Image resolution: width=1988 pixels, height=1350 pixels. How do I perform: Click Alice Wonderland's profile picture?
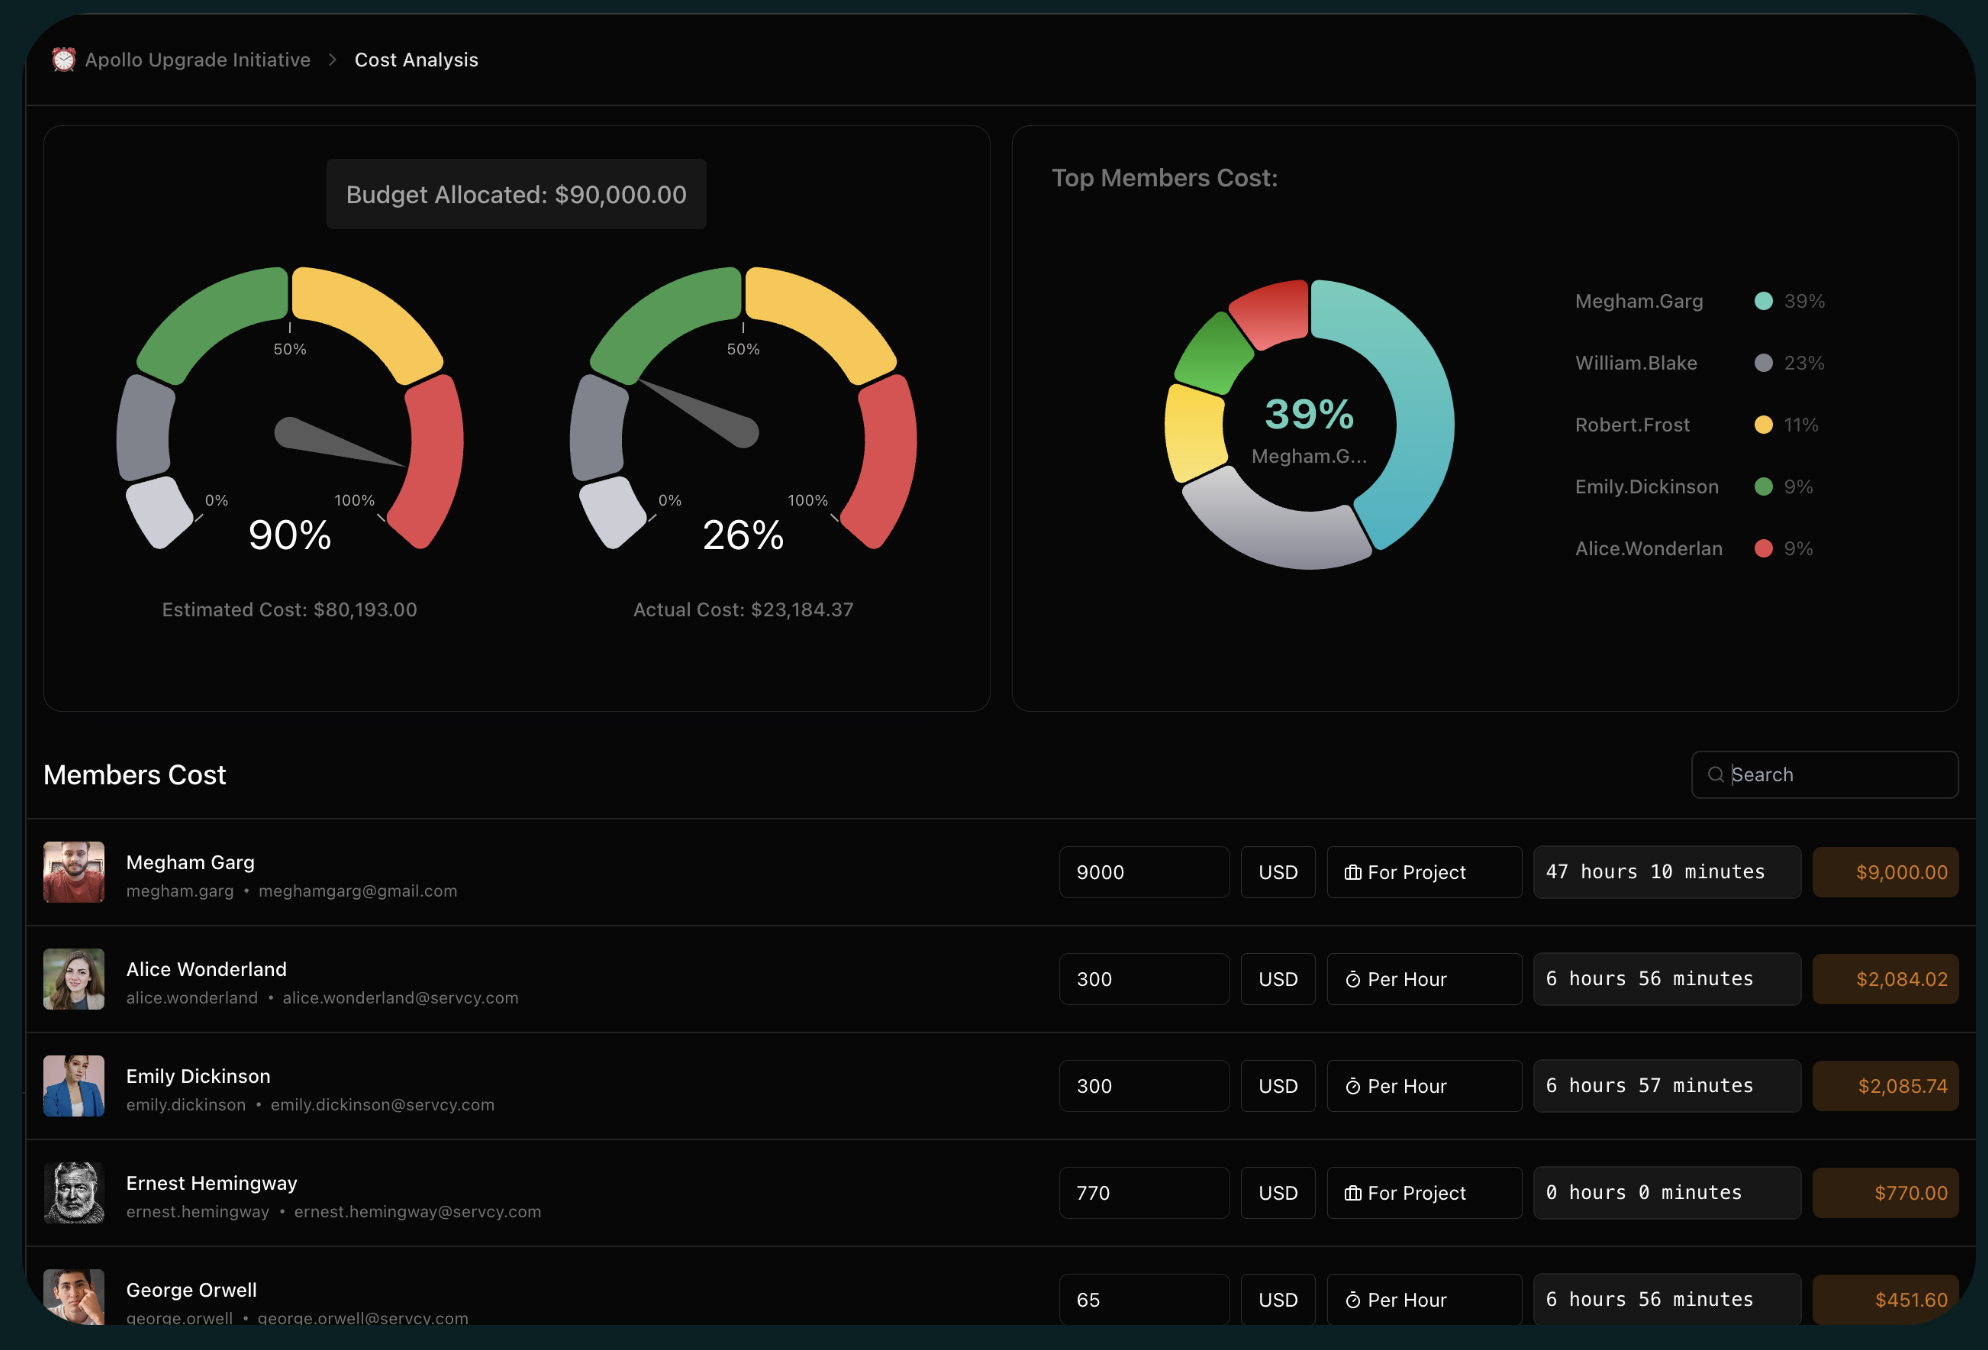pyautogui.click(x=74, y=979)
